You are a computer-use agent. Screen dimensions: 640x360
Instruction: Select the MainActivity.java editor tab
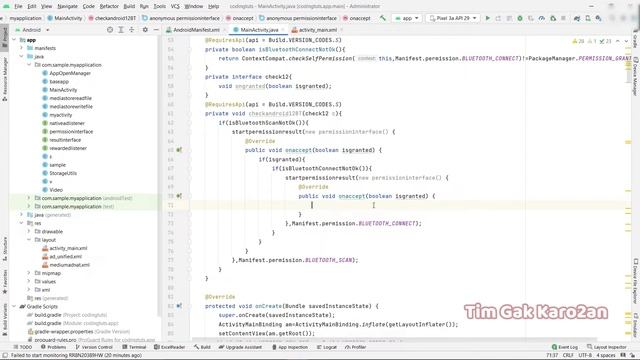[x=256, y=30]
